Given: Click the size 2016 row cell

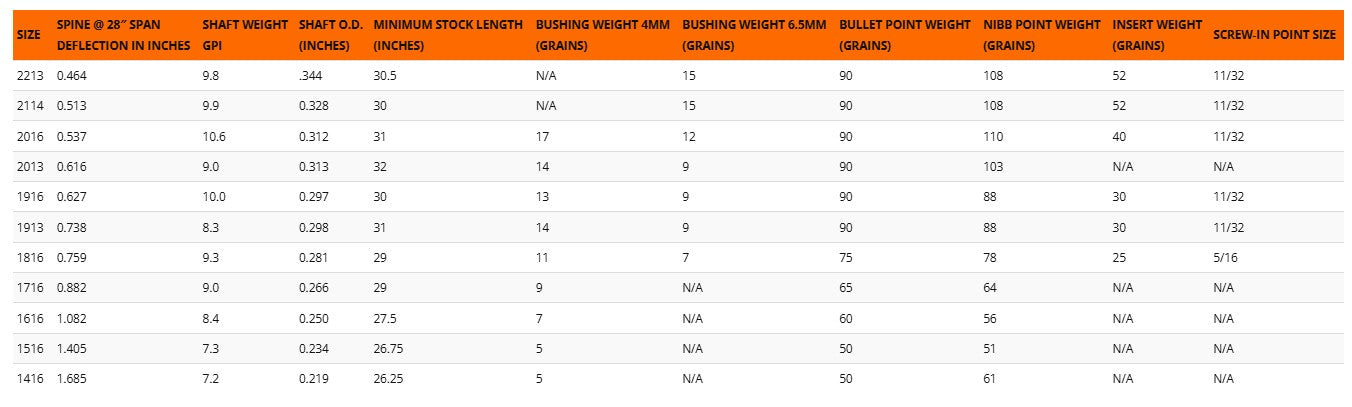Looking at the screenshot, I should (x=29, y=136).
